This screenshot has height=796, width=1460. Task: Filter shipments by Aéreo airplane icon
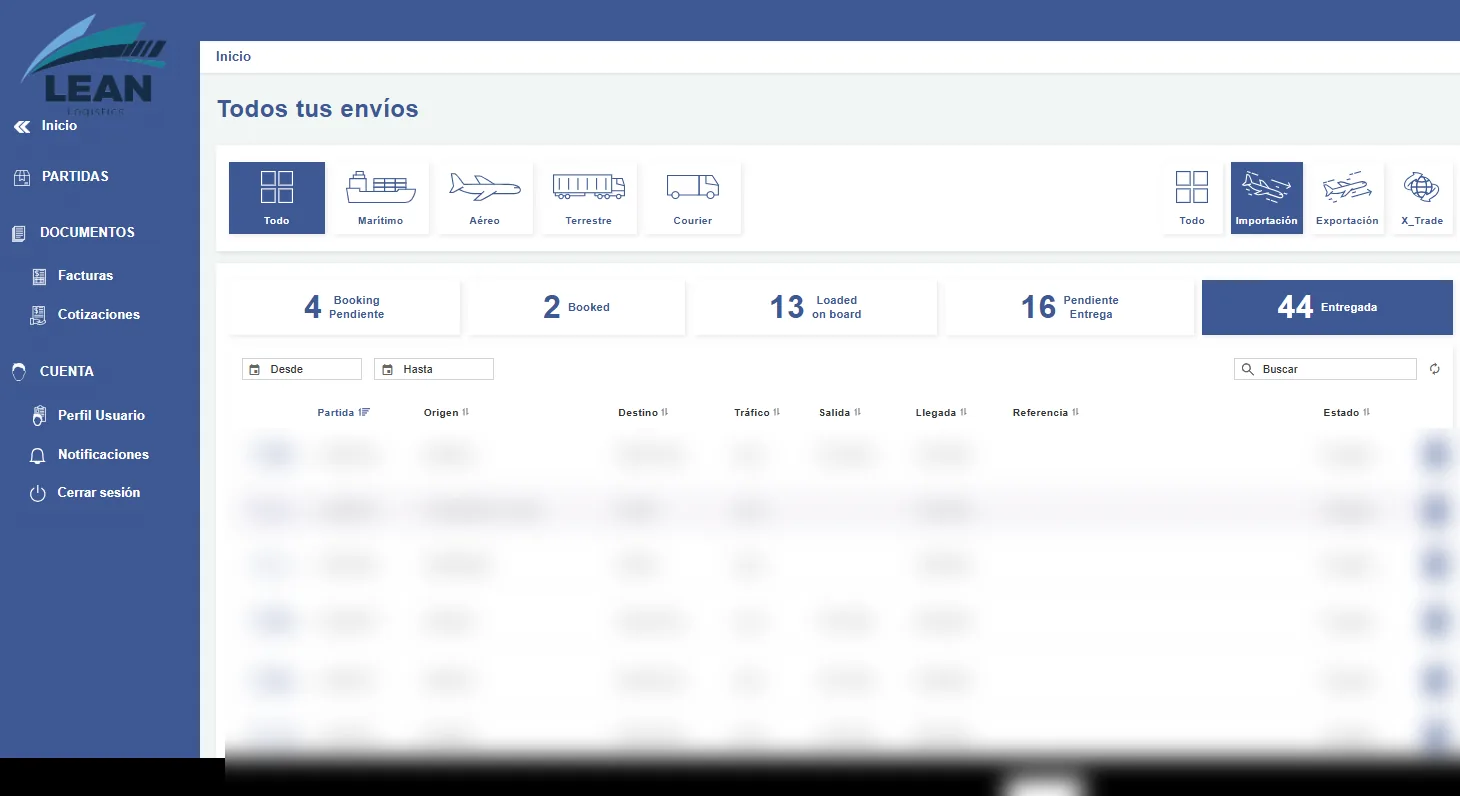click(x=485, y=198)
